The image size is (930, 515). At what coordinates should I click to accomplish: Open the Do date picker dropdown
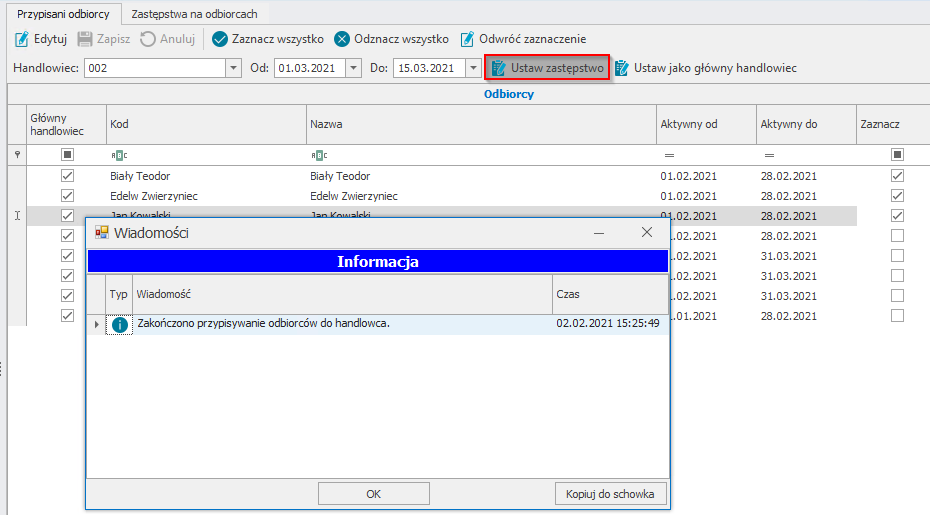[x=472, y=68]
